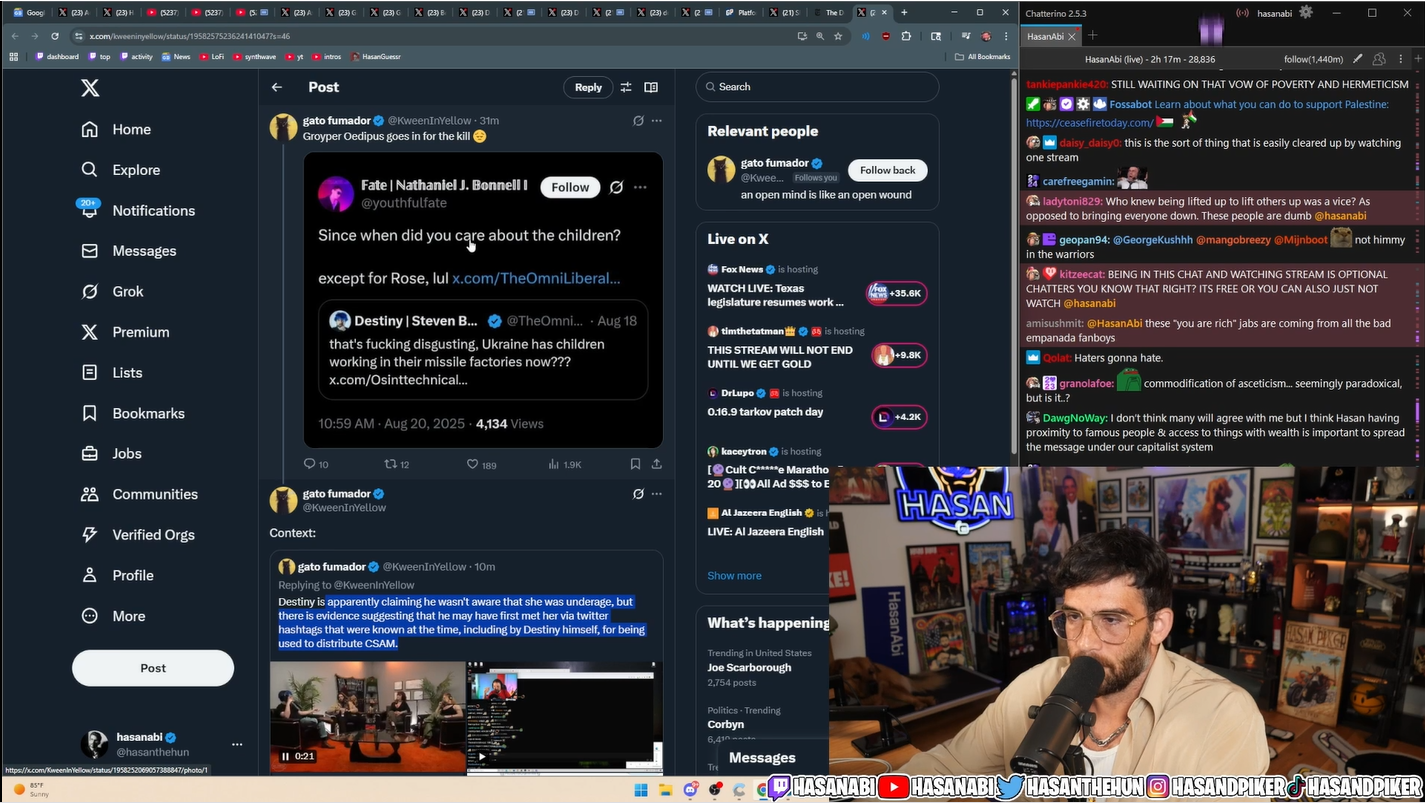Like the post showing 189 likes
The width and height of the screenshot is (1425, 803).
[x=482, y=464]
